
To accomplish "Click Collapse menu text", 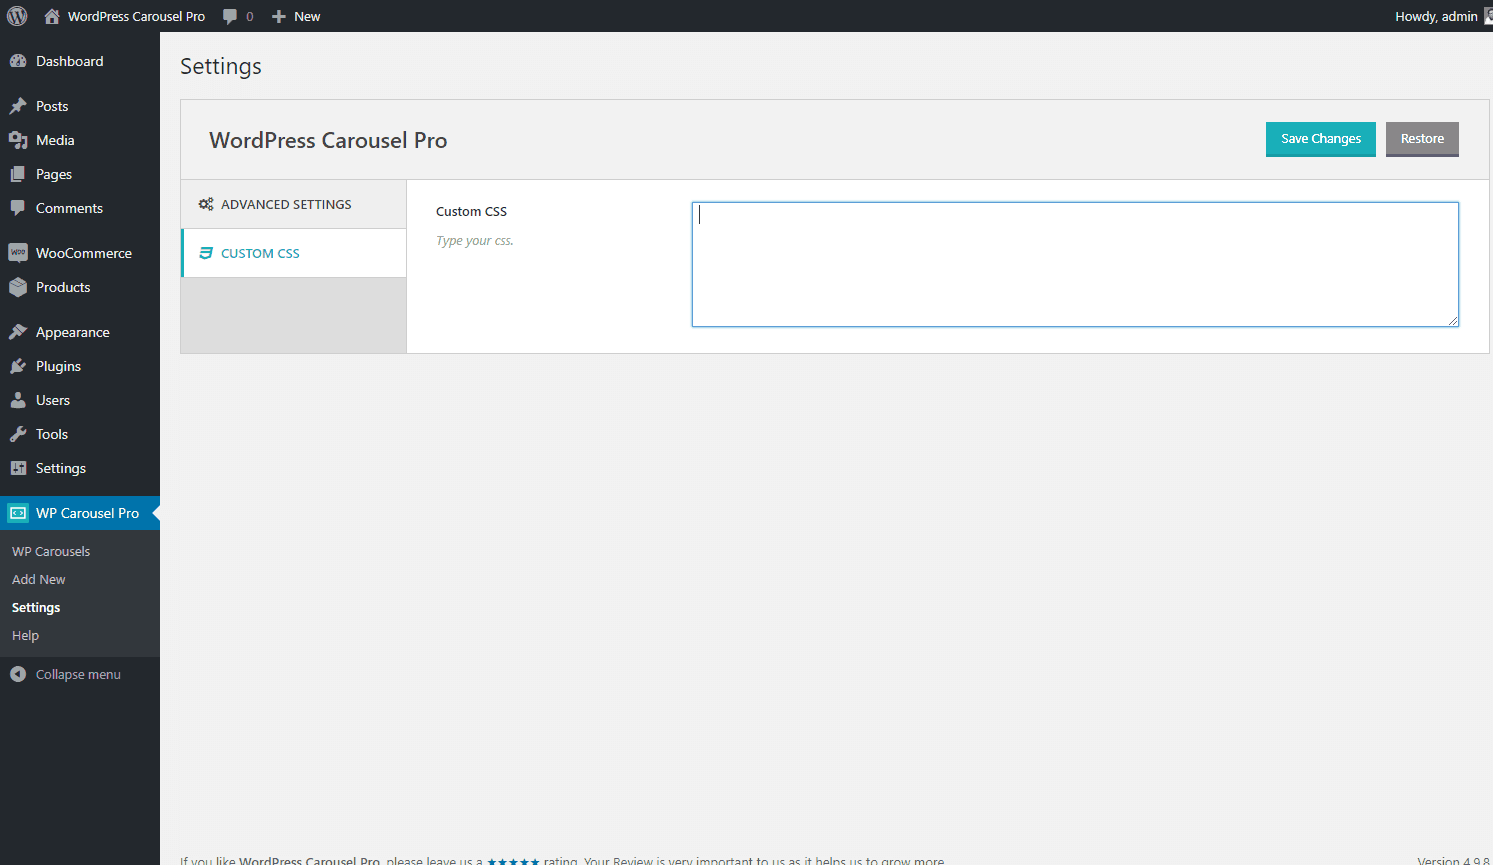I will (x=78, y=674).
